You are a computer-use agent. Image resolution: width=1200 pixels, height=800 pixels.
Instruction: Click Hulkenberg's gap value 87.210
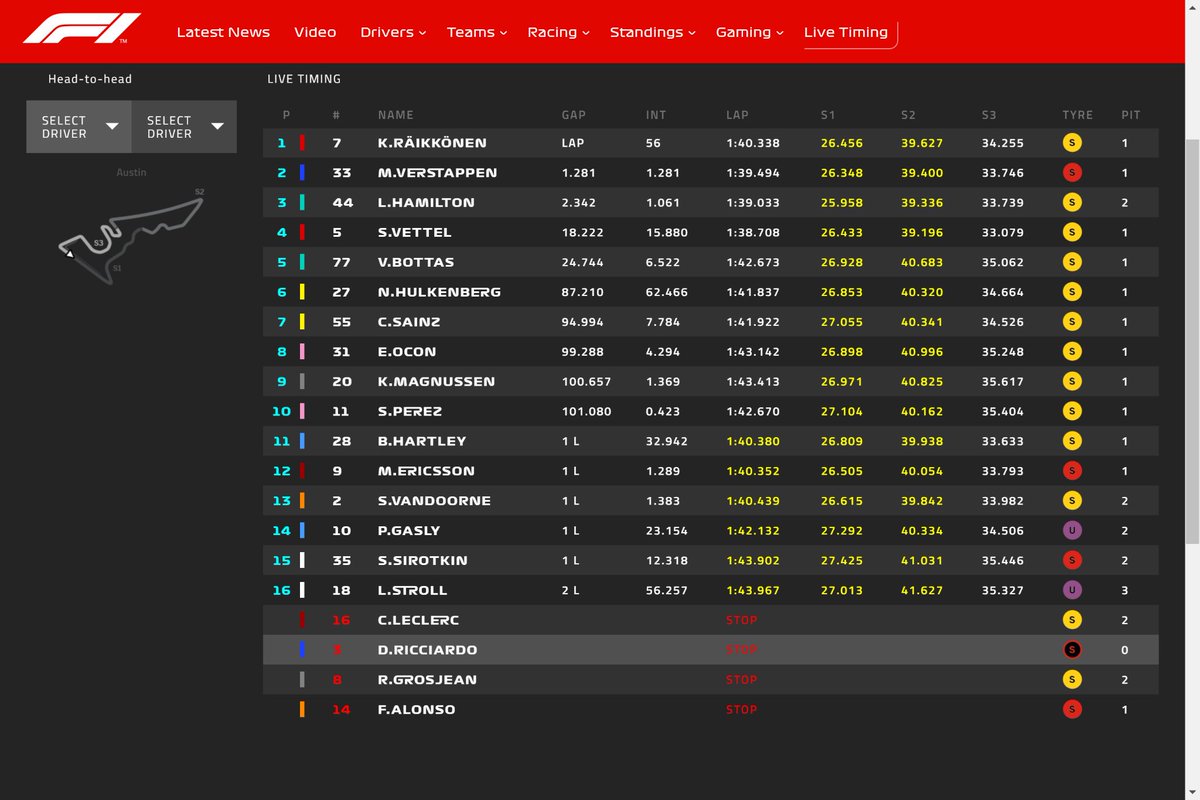pos(583,292)
